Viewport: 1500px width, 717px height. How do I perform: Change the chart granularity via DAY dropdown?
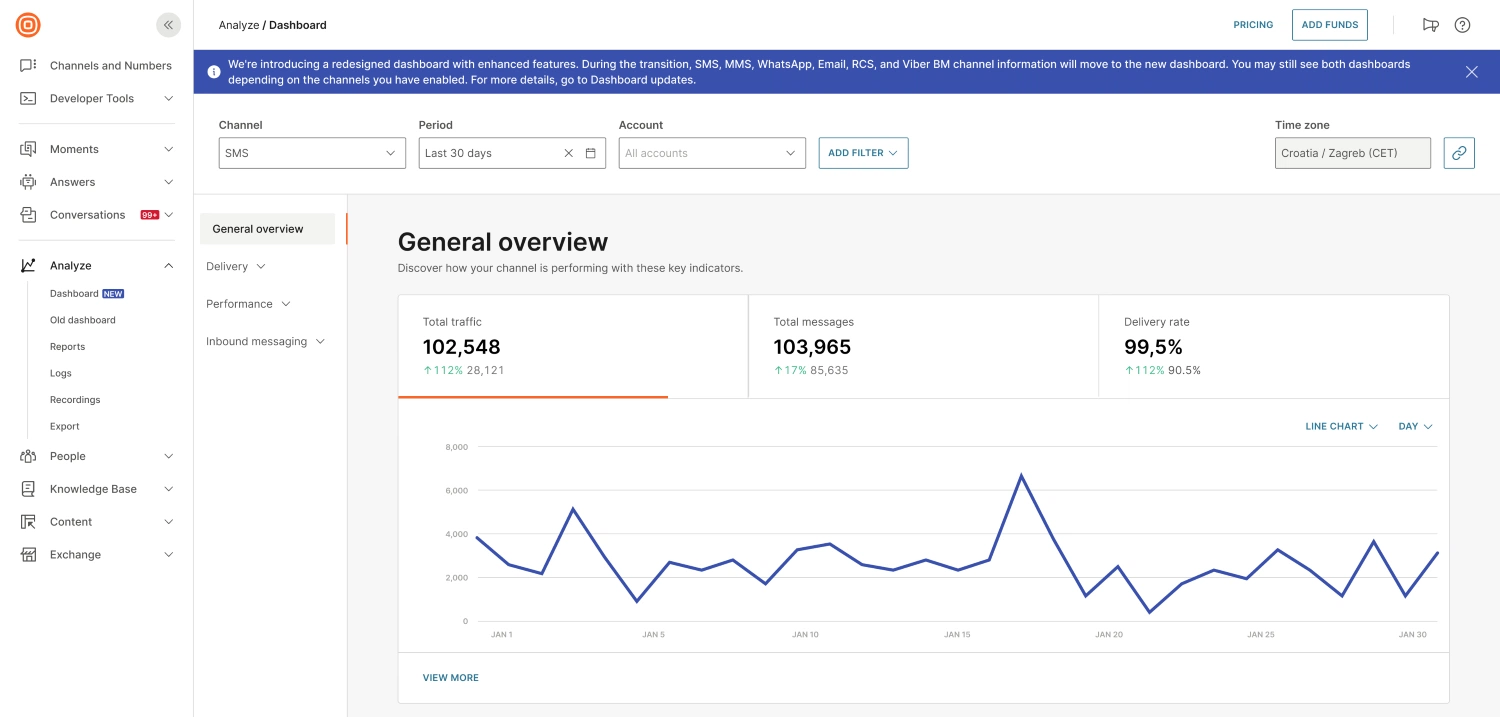click(x=1413, y=426)
